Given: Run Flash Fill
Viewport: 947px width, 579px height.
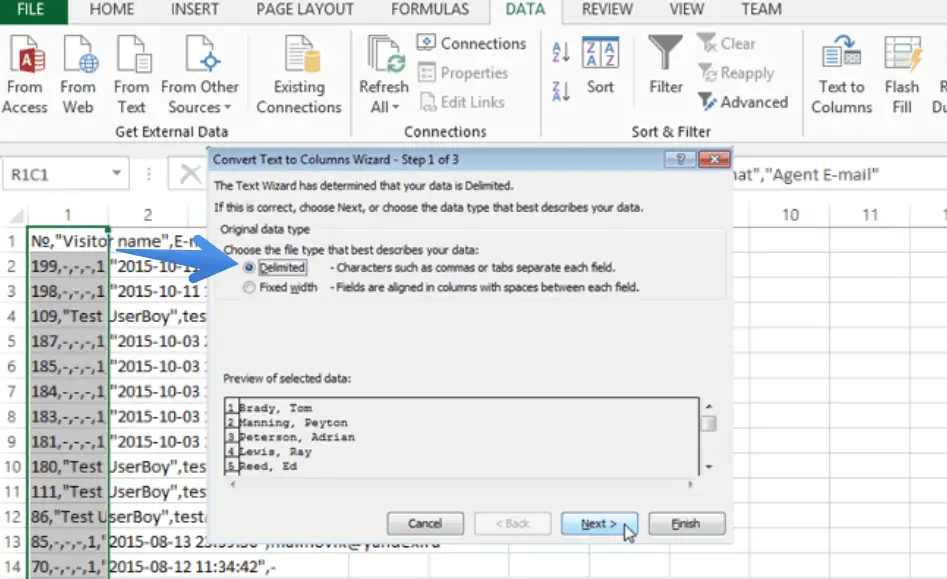Looking at the screenshot, I should click(x=902, y=74).
